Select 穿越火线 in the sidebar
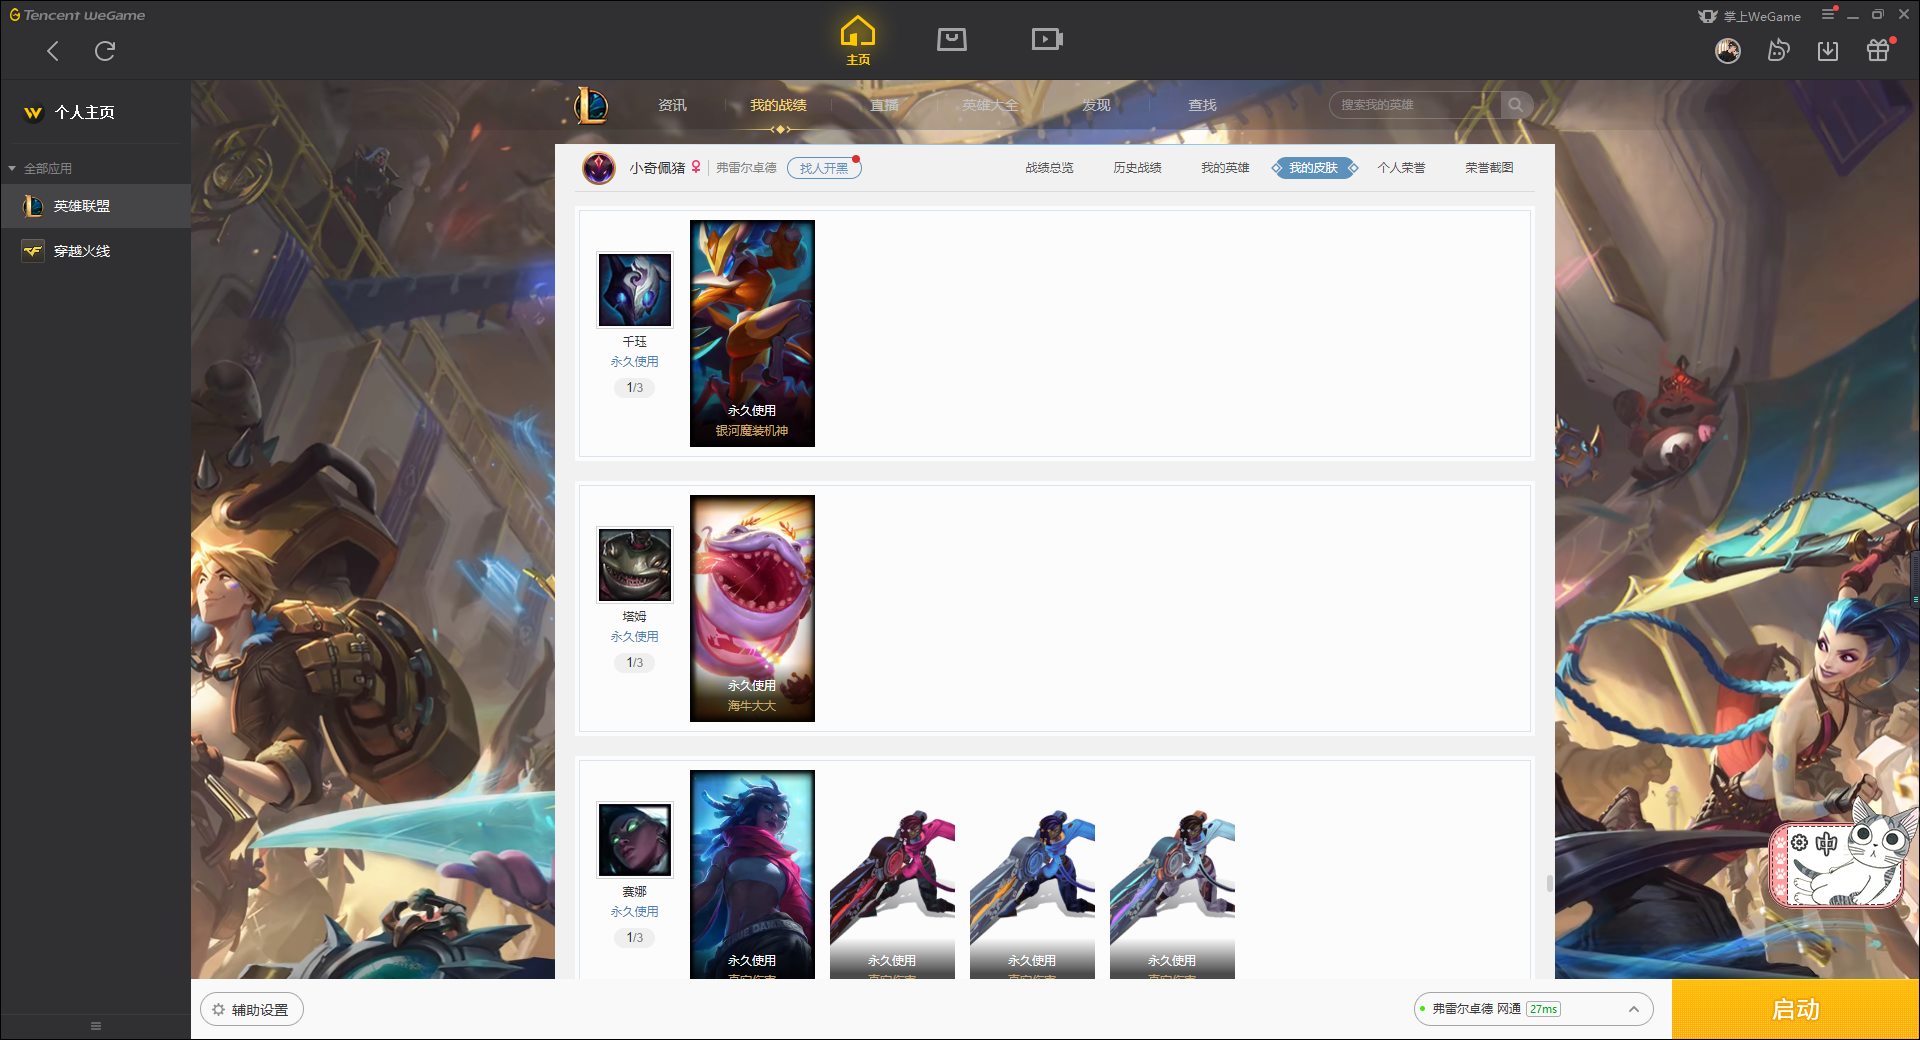 (x=95, y=251)
